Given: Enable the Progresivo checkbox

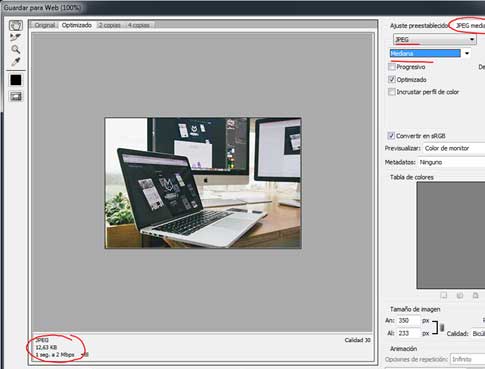Looking at the screenshot, I should (392, 67).
